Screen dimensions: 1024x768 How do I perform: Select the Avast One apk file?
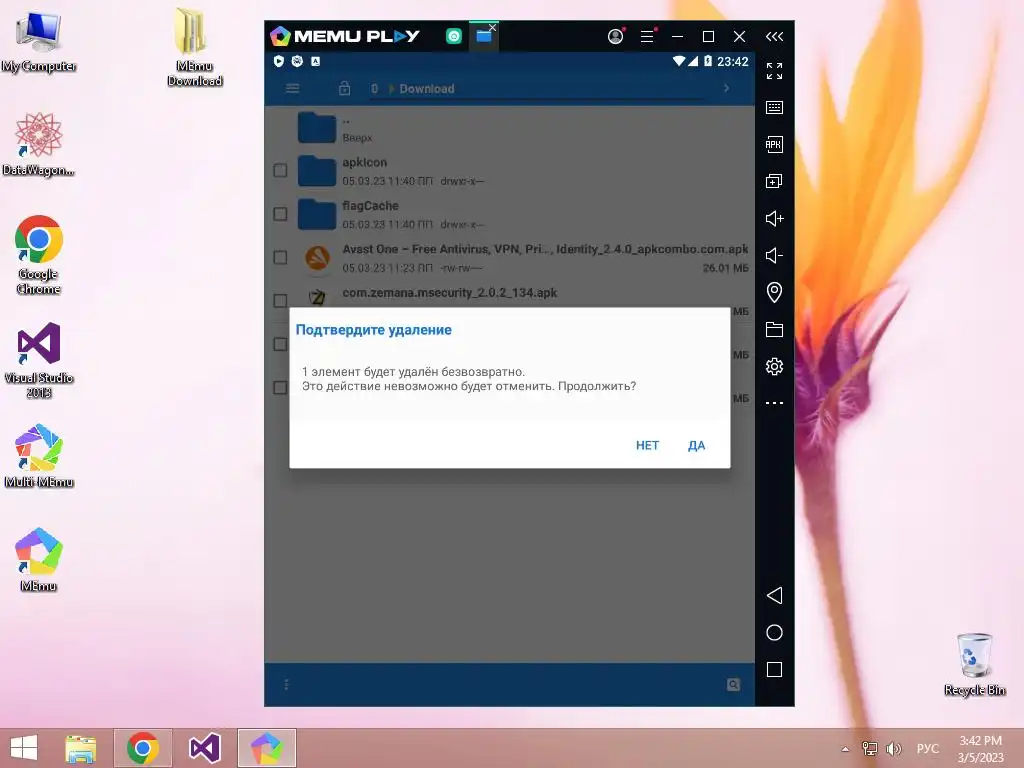tap(509, 257)
